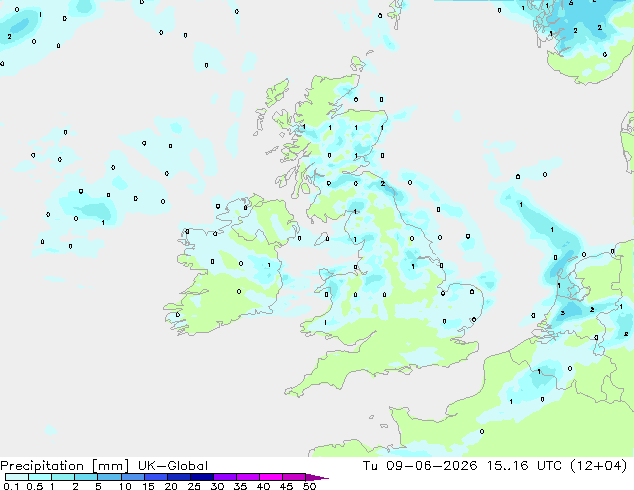Click the "25" legend scale label
Viewport: 634px width, 490px height.
(x=194, y=486)
